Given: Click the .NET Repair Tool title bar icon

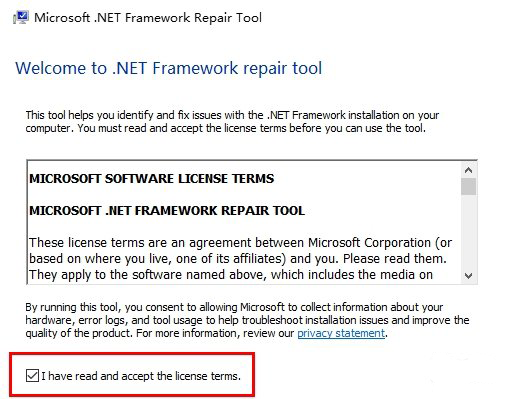Looking at the screenshot, I should point(21,17).
